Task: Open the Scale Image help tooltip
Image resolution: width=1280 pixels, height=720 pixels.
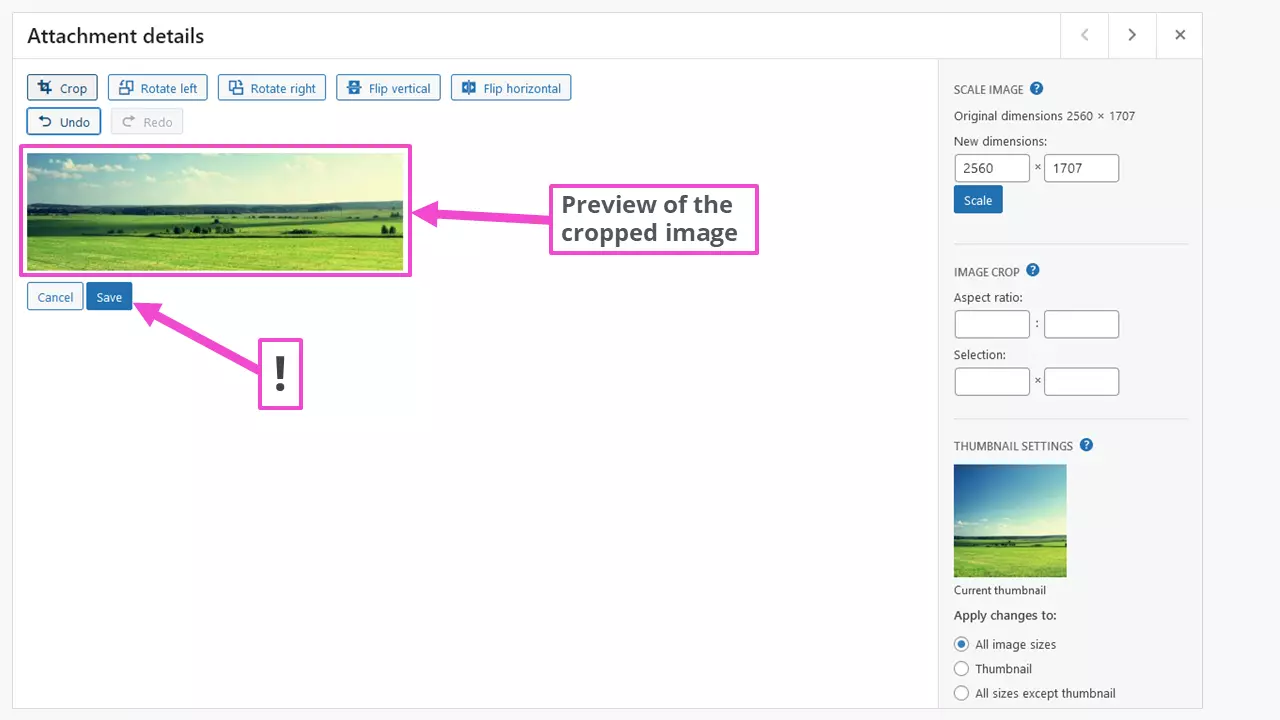Action: pos(1036,88)
